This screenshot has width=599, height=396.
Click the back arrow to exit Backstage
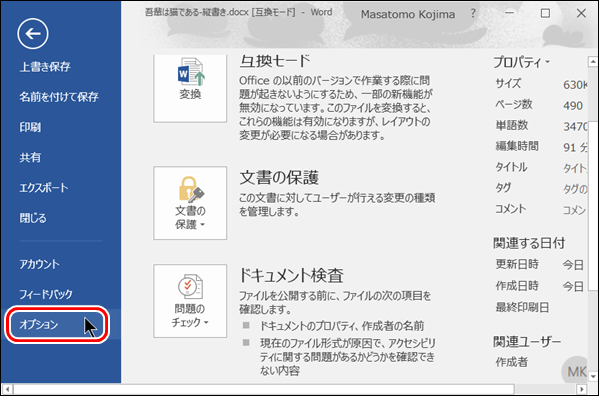click(33, 34)
